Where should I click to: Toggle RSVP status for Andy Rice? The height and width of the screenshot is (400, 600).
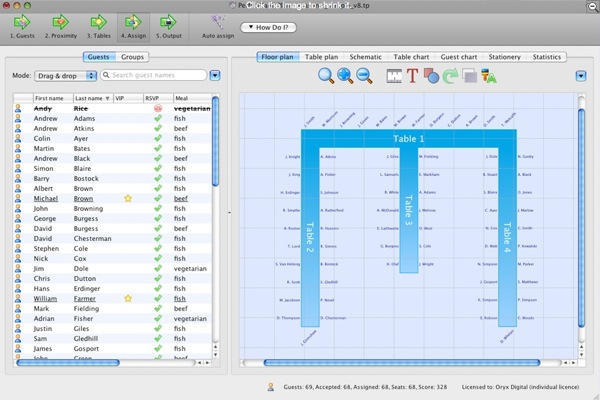click(x=157, y=108)
